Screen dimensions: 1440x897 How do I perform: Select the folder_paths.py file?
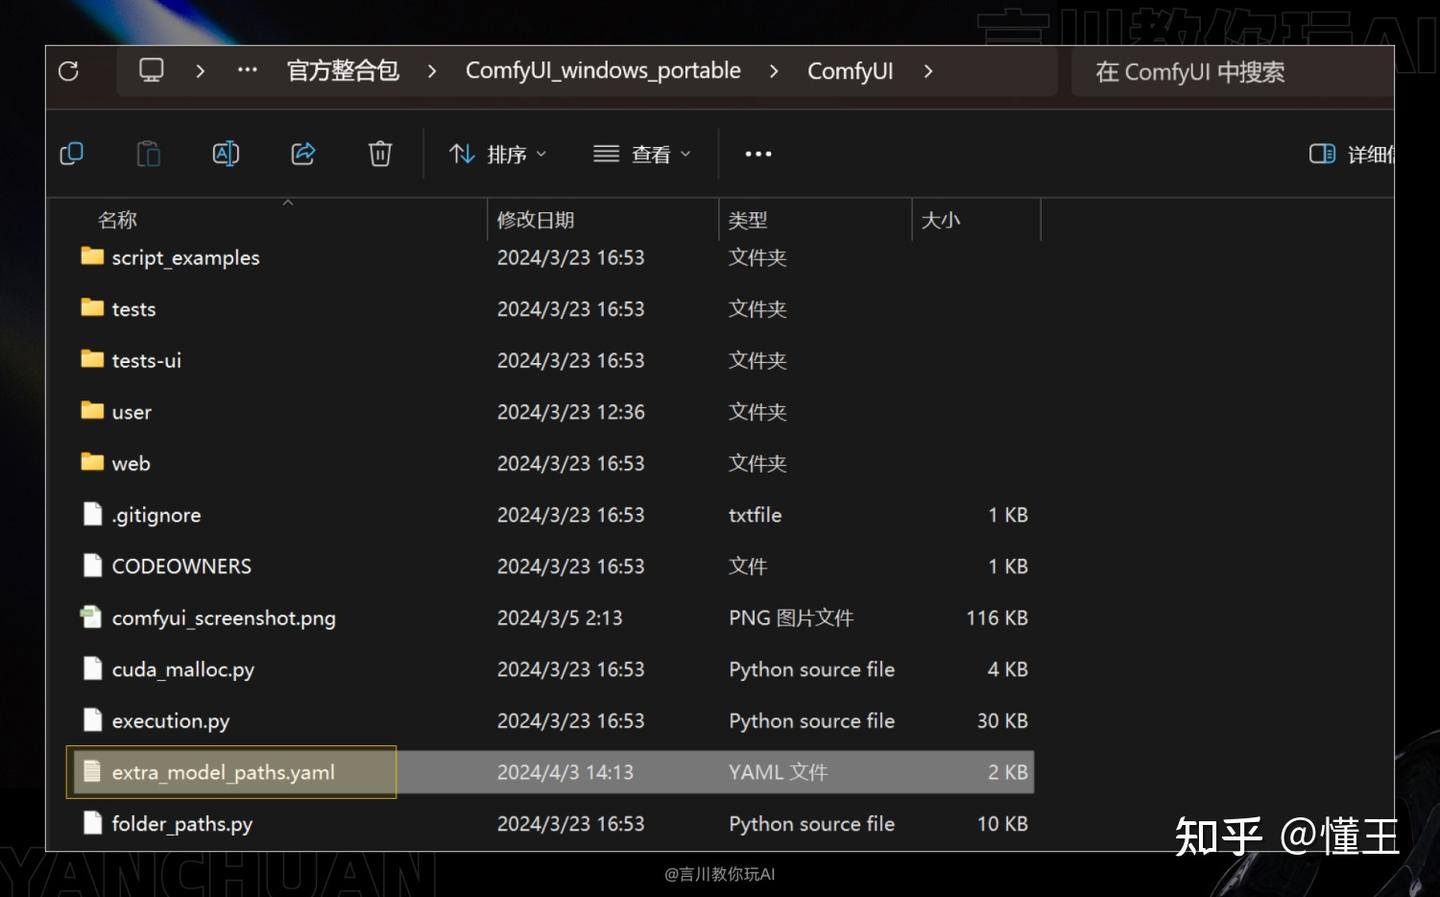(182, 824)
